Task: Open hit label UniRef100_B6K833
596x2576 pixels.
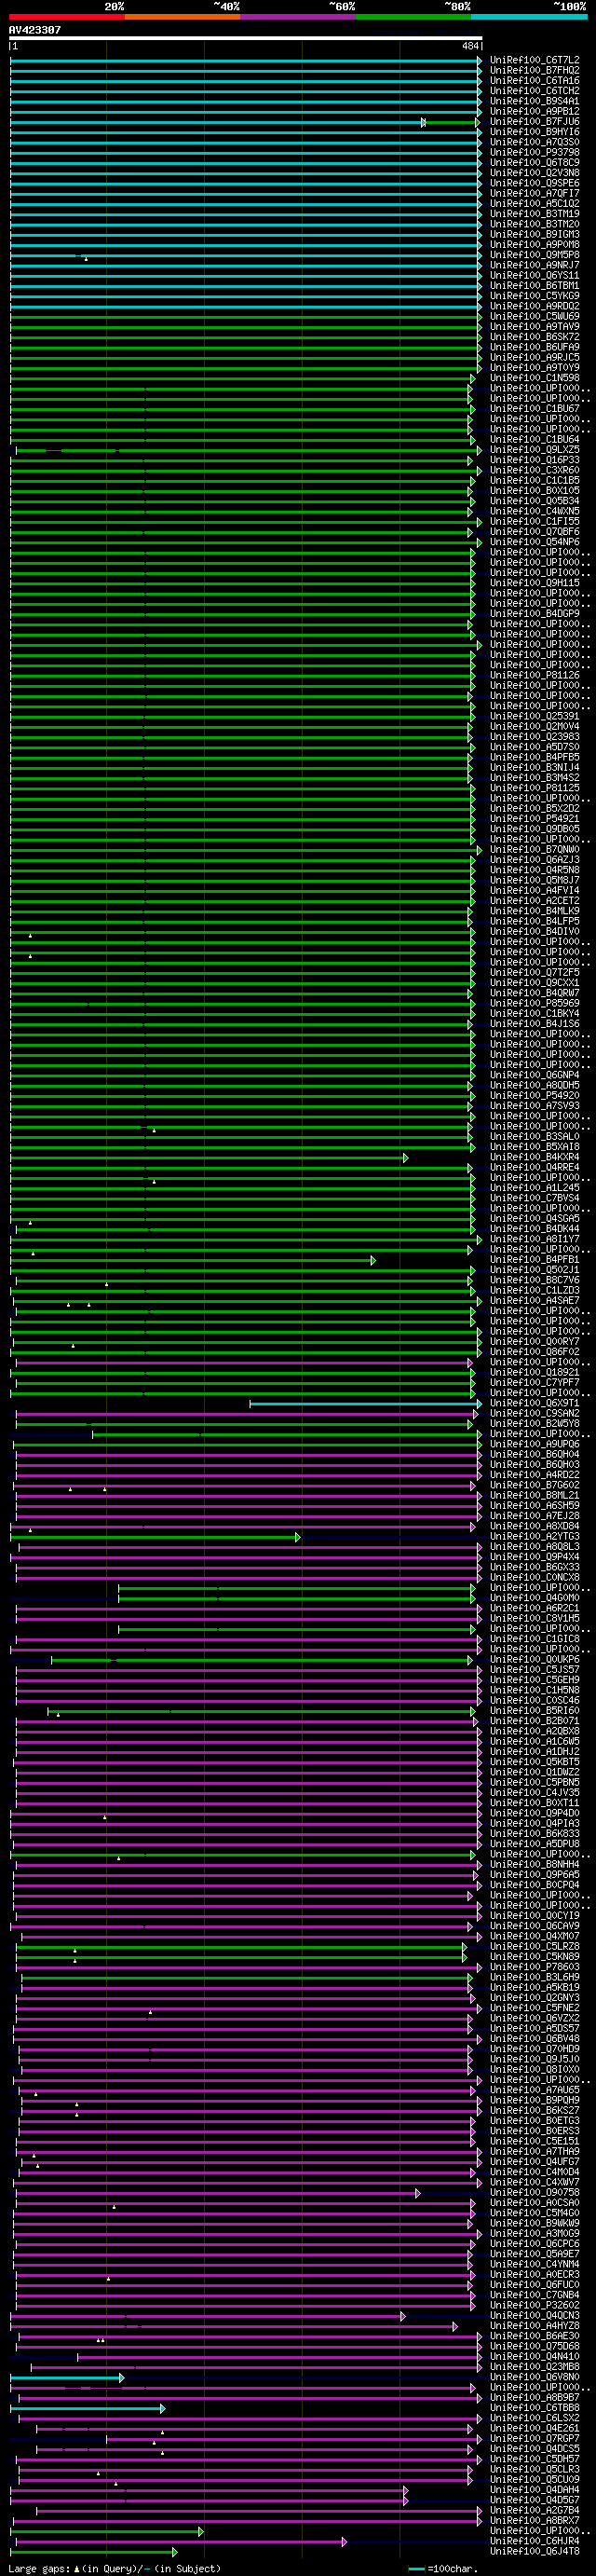Action: 534,1833
